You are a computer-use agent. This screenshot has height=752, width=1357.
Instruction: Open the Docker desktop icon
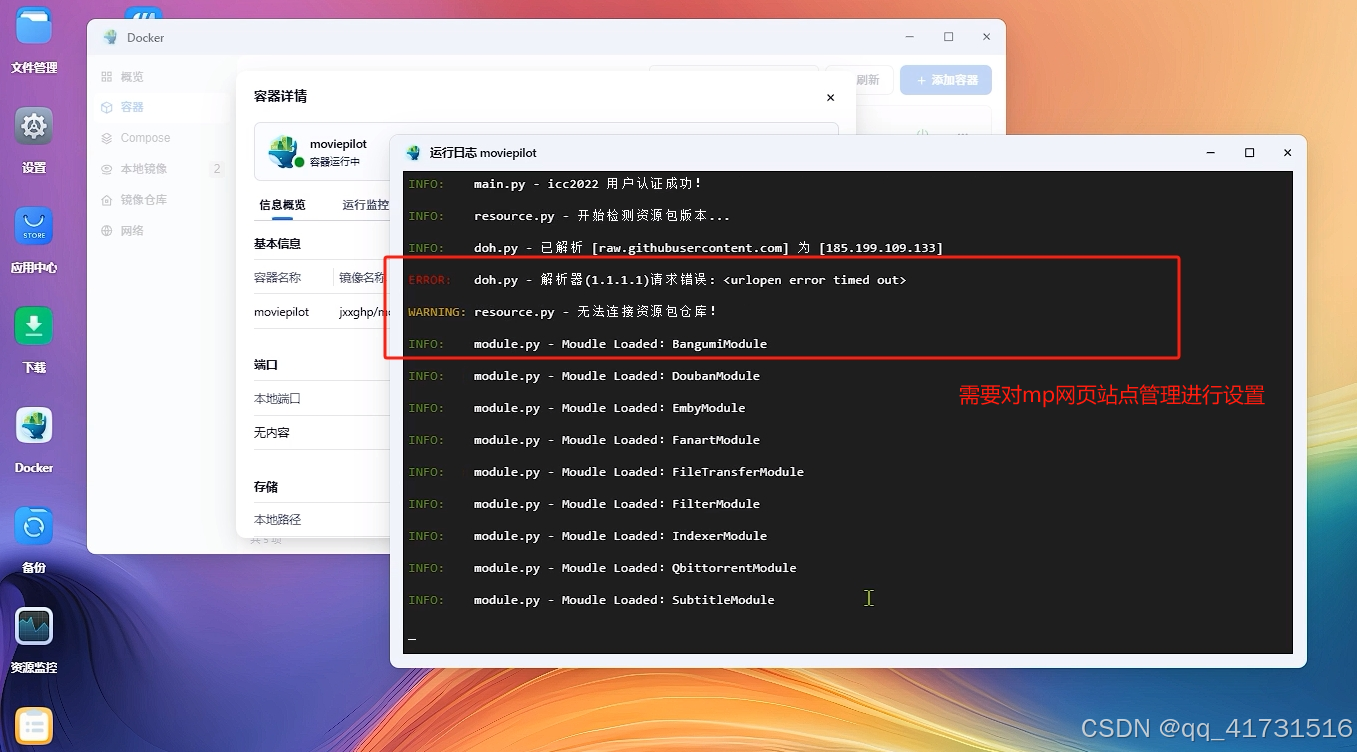pyautogui.click(x=34, y=426)
